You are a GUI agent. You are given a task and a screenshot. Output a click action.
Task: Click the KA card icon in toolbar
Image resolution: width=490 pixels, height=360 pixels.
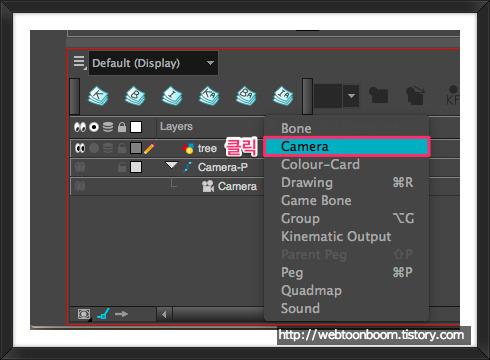[209, 96]
